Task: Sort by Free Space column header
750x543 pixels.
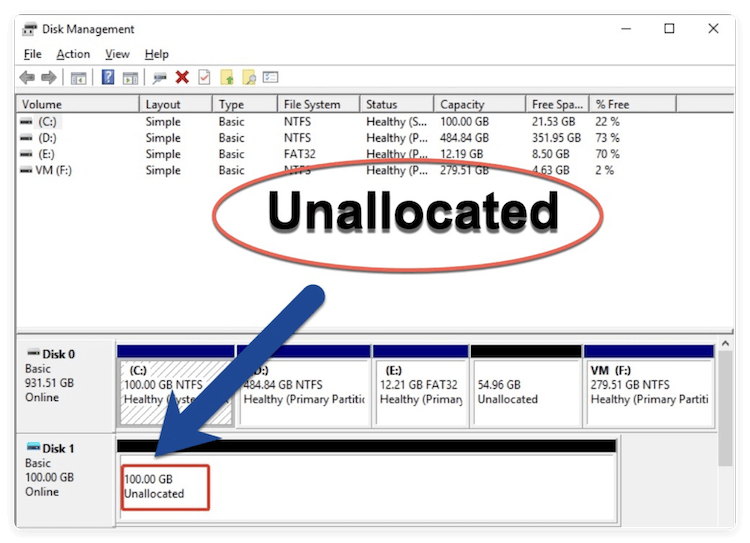Action: pos(558,104)
